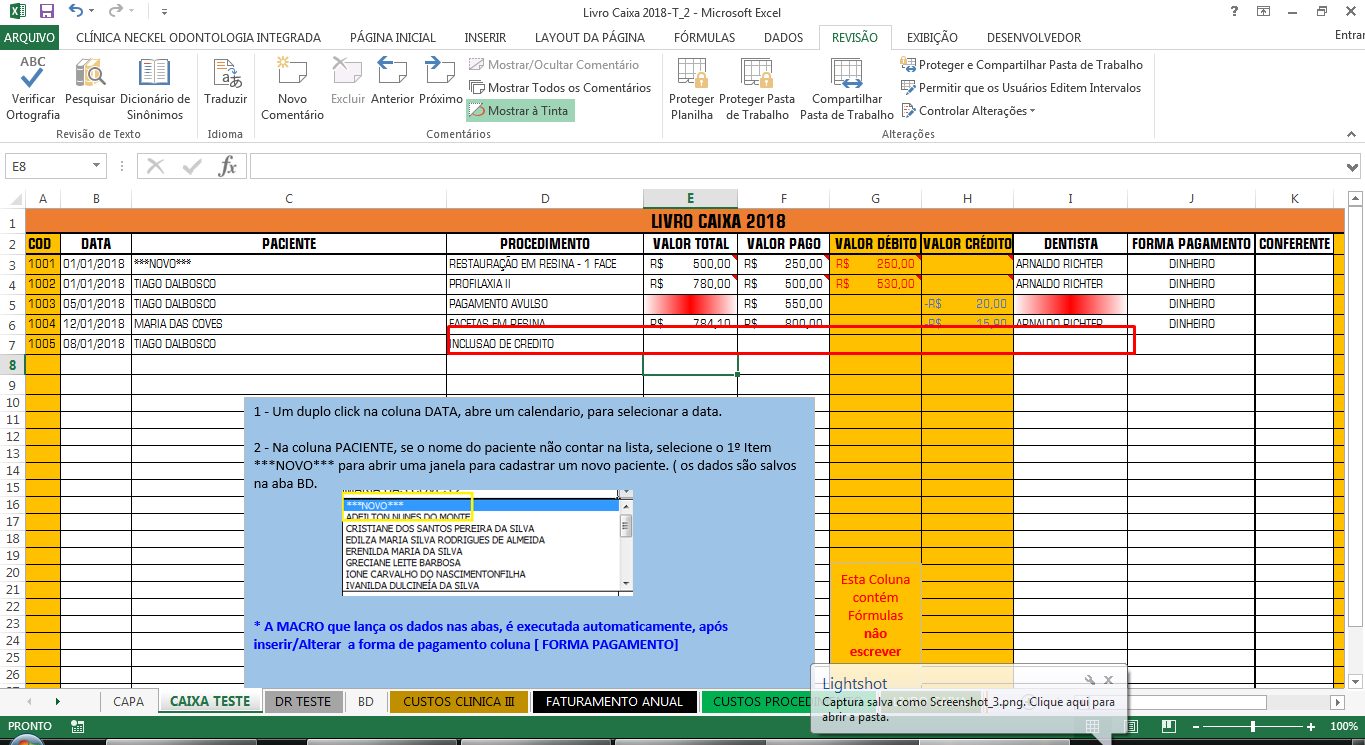The image size is (1365, 745).
Task: Click Mostrar Todos os Comentários
Action: [559, 88]
